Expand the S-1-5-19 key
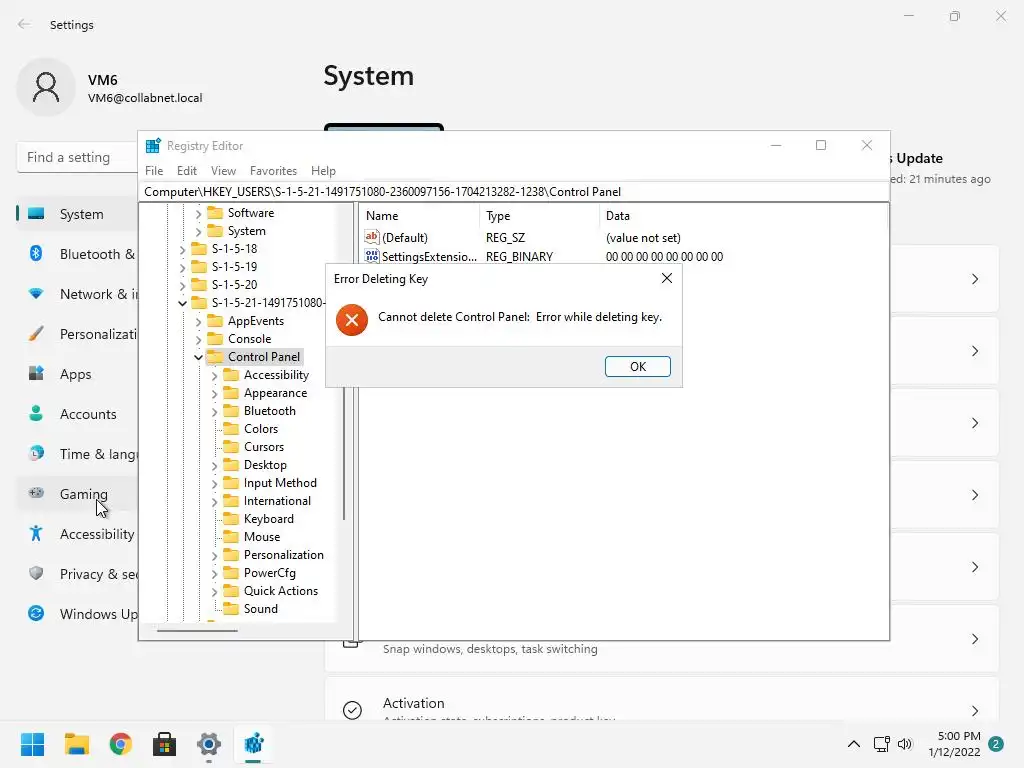The width and height of the screenshot is (1024, 768). (183, 267)
